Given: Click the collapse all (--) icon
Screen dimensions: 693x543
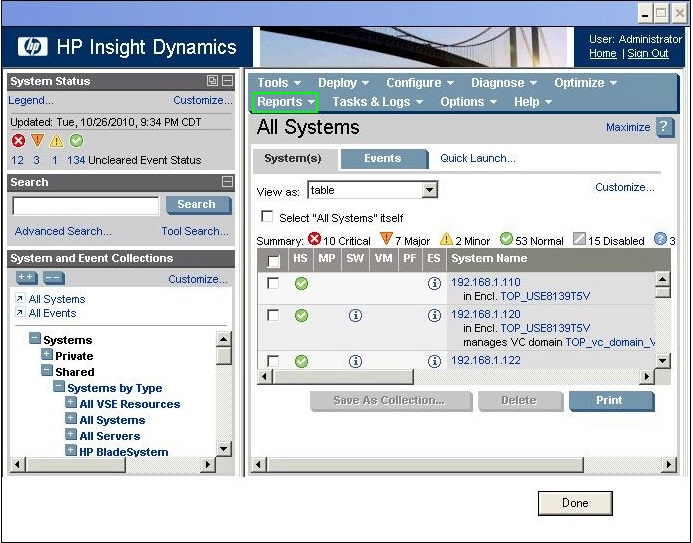Looking at the screenshot, I should point(54,278).
